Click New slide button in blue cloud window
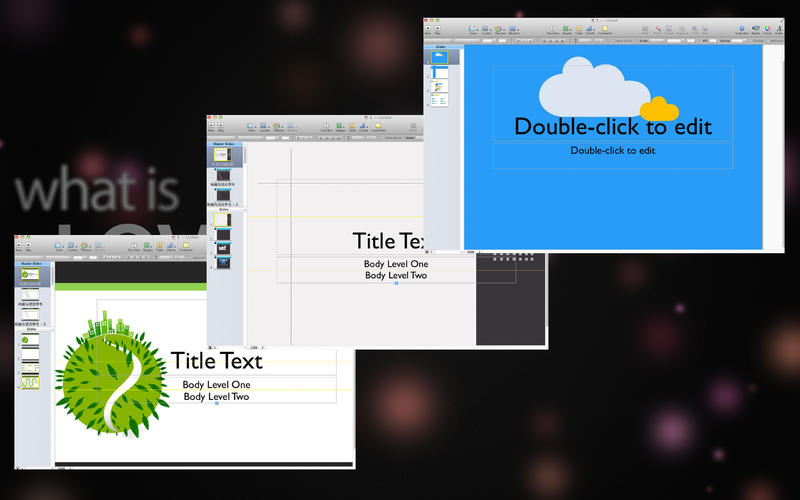 [428, 29]
